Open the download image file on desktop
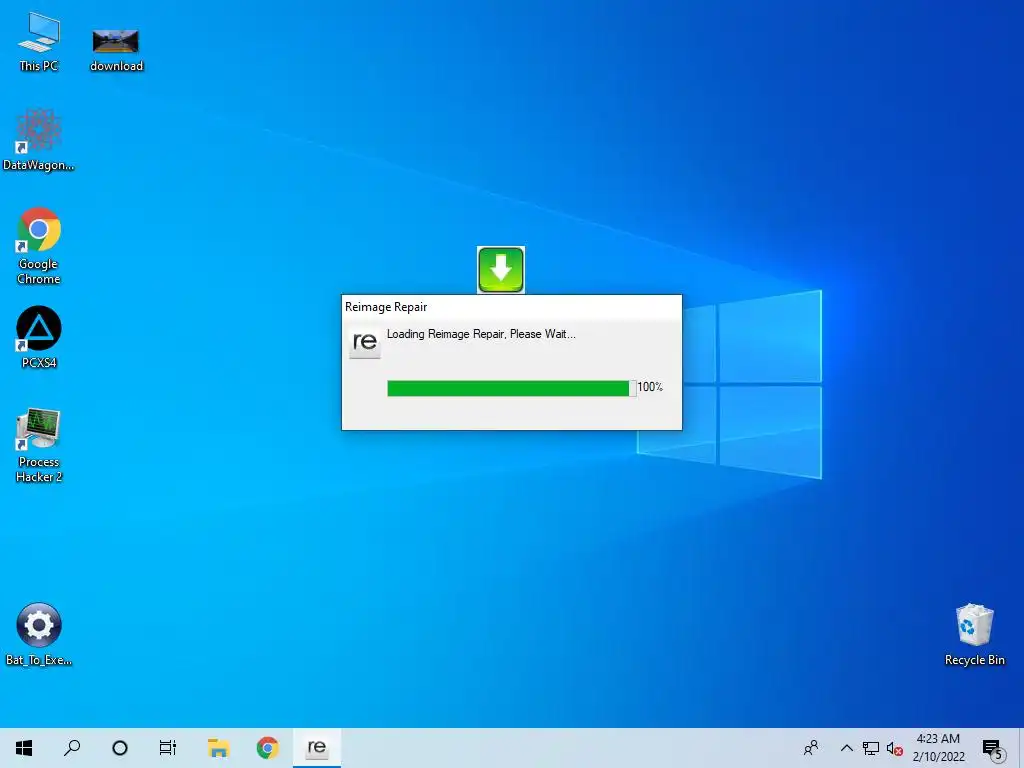The height and width of the screenshot is (768, 1024). click(116, 49)
